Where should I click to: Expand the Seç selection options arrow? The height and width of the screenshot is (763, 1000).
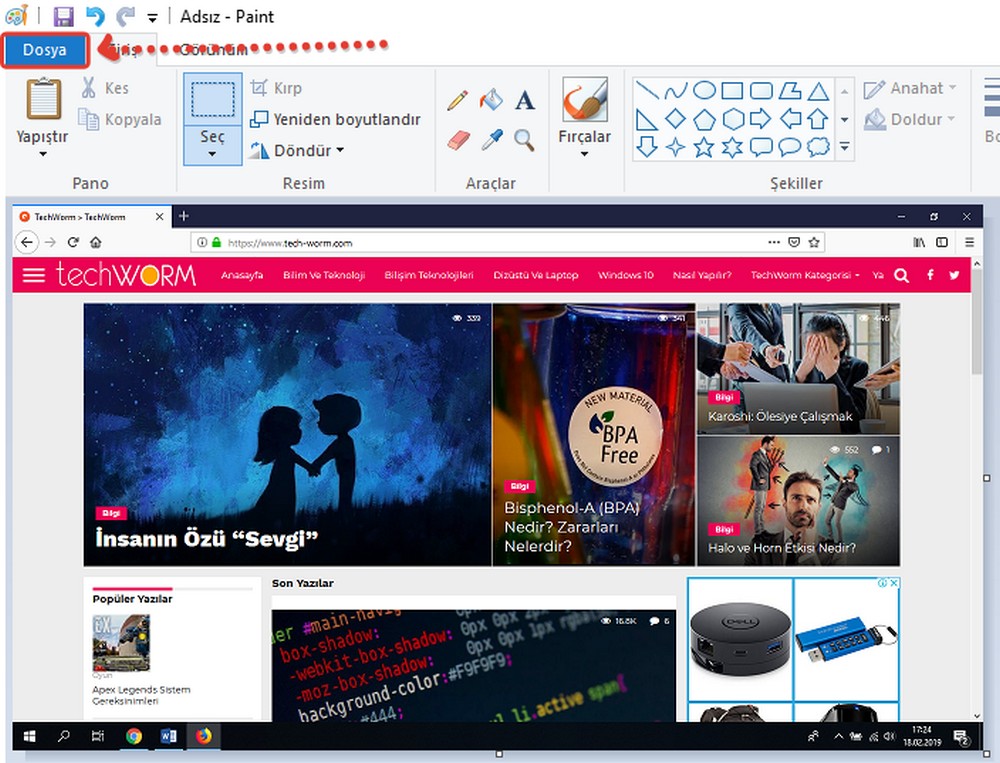[x=212, y=154]
